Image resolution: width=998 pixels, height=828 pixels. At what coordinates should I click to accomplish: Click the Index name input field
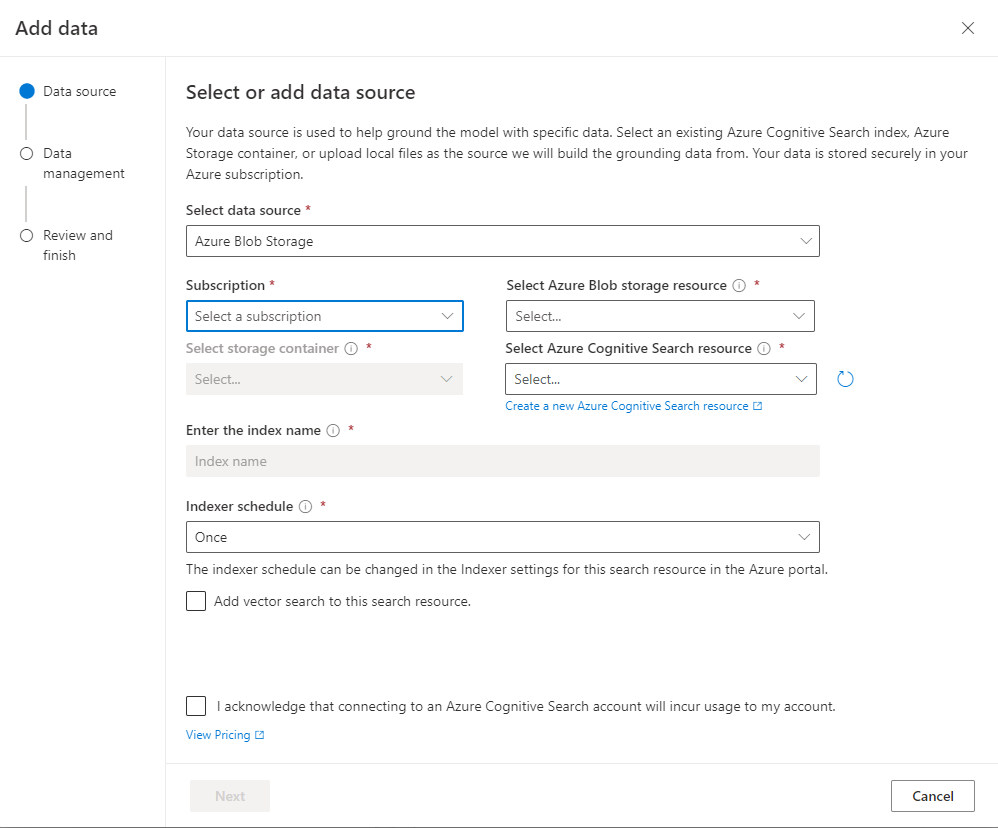click(x=502, y=461)
